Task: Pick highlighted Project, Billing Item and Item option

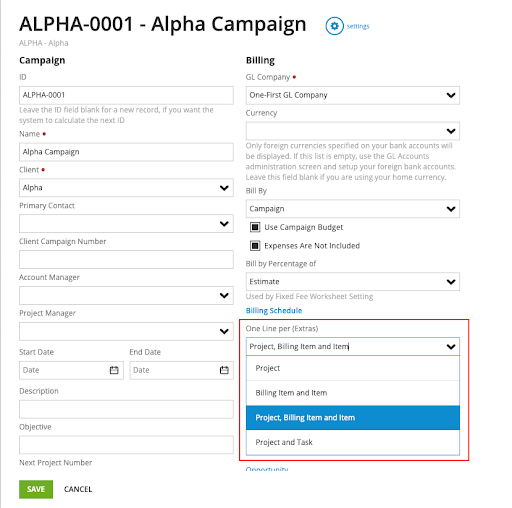Action: pyautogui.click(x=353, y=418)
